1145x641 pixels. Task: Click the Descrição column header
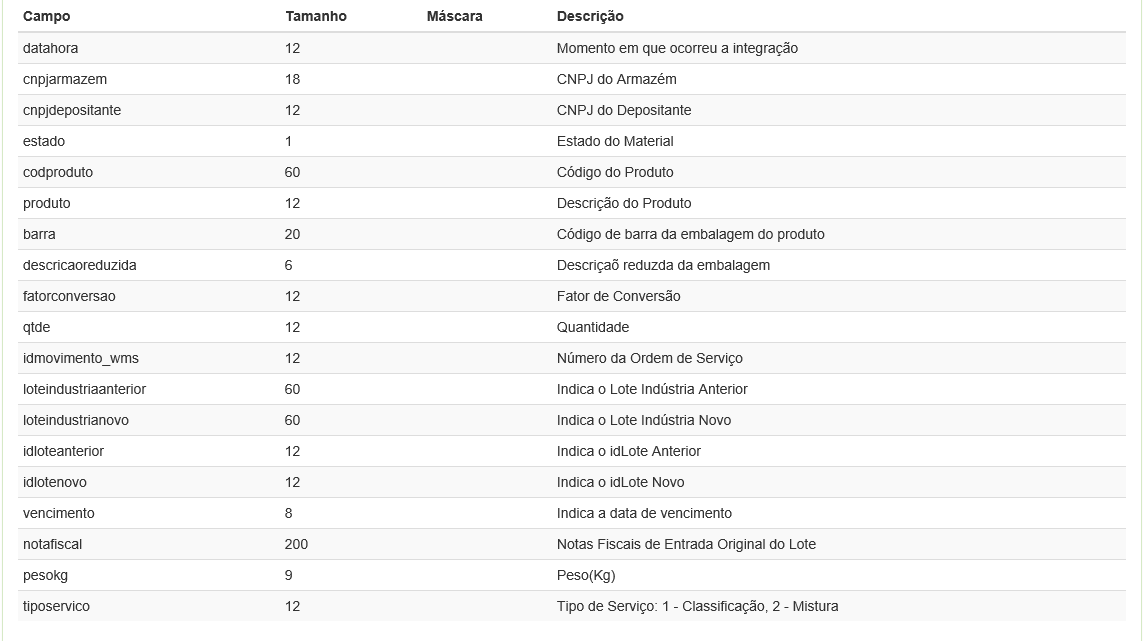click(590, 16)
